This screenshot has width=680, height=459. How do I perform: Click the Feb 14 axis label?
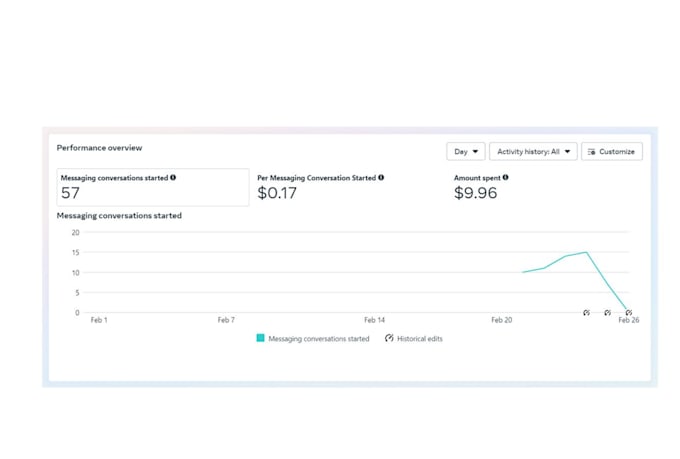[374, 320]
